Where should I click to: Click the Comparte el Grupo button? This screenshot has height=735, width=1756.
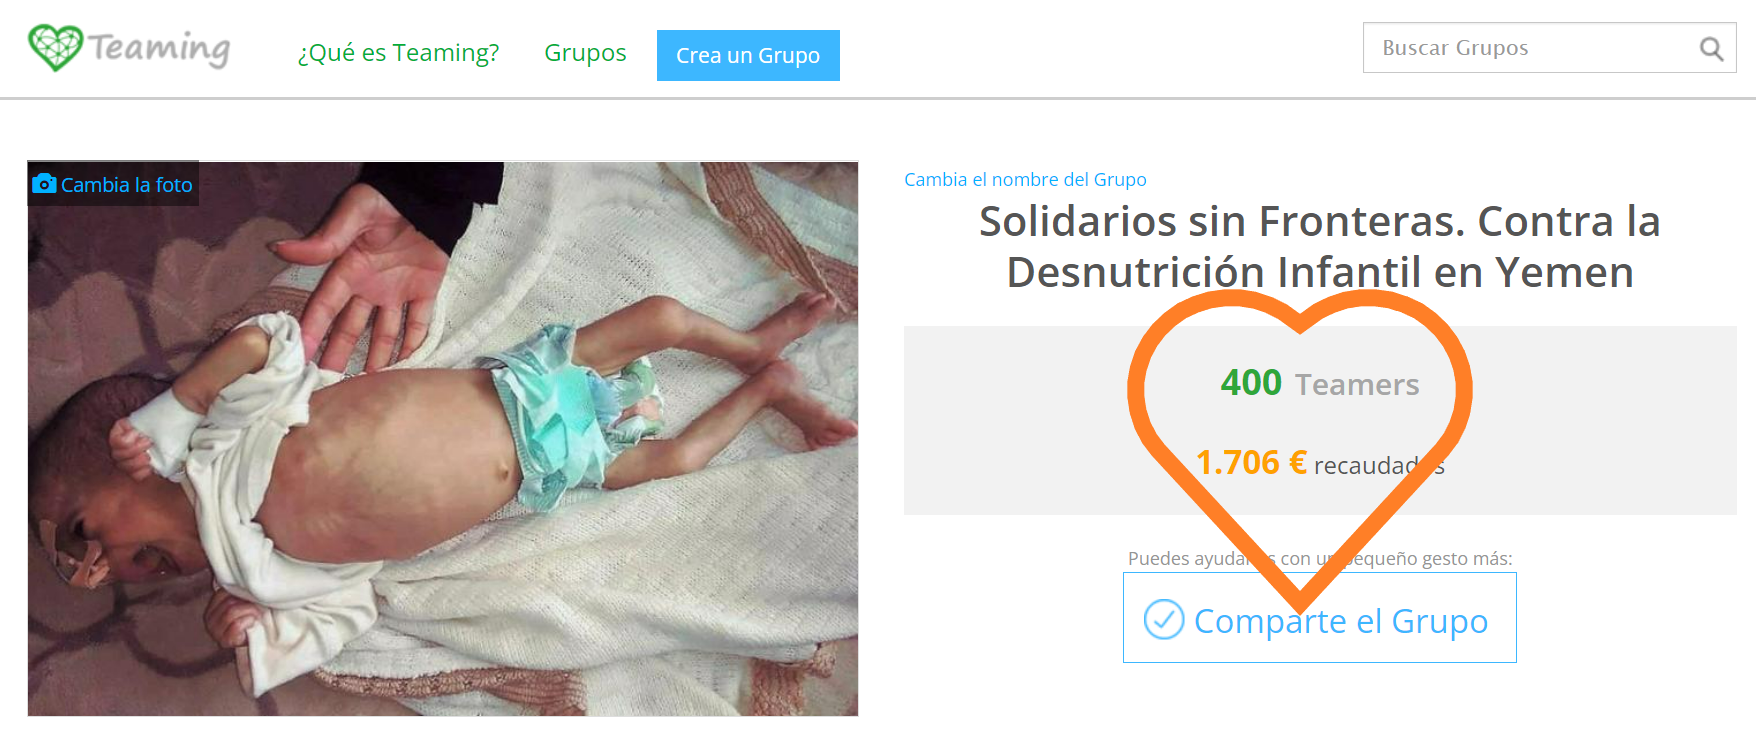coord(1320,618)
